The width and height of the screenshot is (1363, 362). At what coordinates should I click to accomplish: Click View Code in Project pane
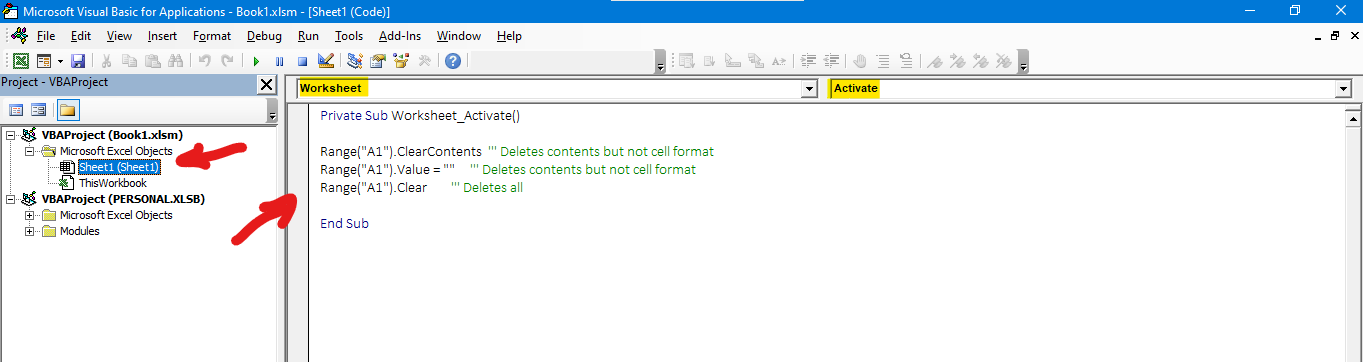click(x=16, y=110)
